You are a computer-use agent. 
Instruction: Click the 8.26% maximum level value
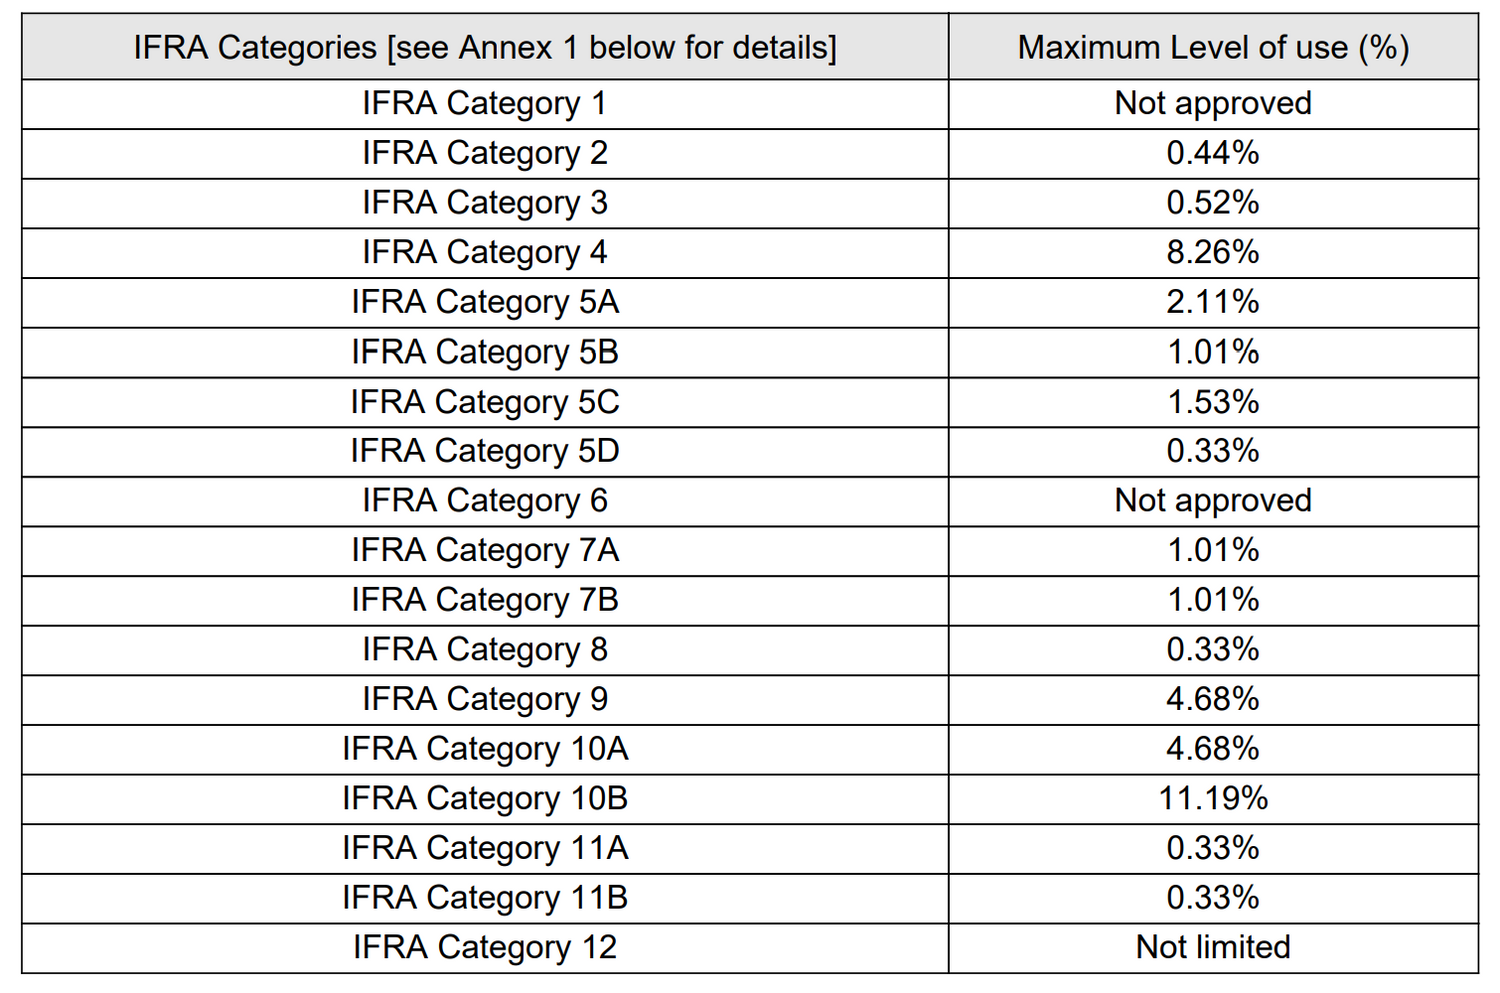click(x=1213, y=252)
